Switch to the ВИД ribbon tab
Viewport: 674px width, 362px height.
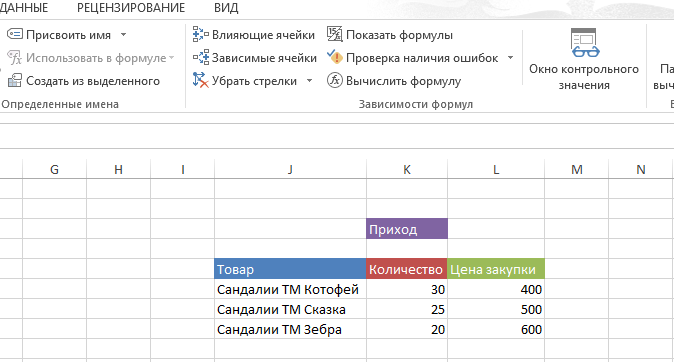pos(226,8)
